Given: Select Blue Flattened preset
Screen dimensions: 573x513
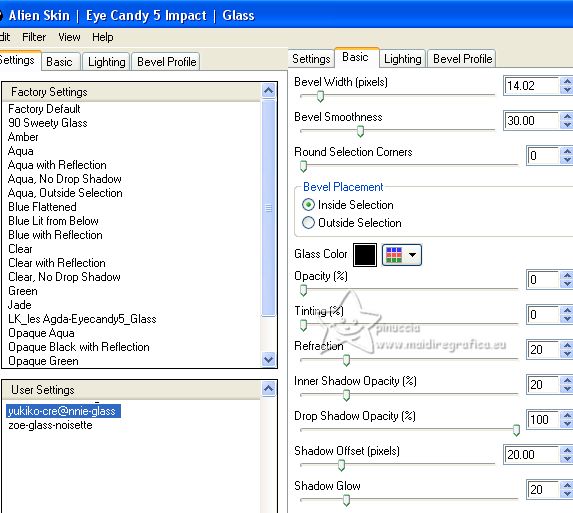Looking at the screenshot, I should pos(42,207).
